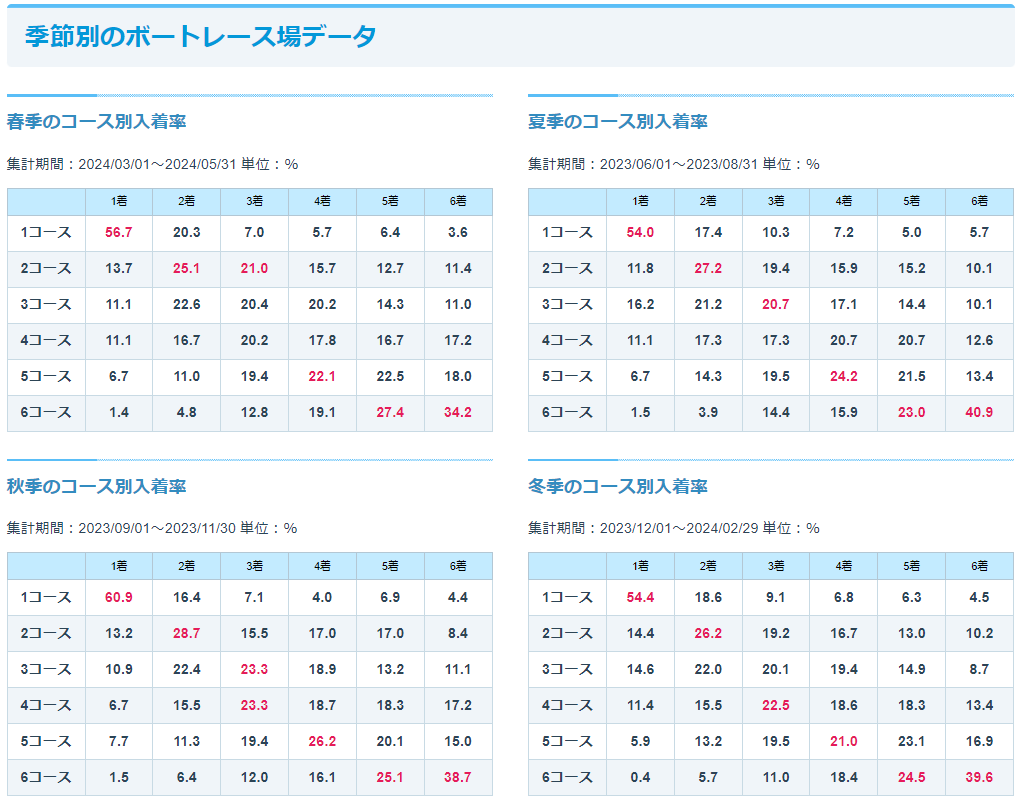Select the 56.7 cell in the spring table
The height and width of the screenshot is (803, 1022).
click(x=118, y=232)
